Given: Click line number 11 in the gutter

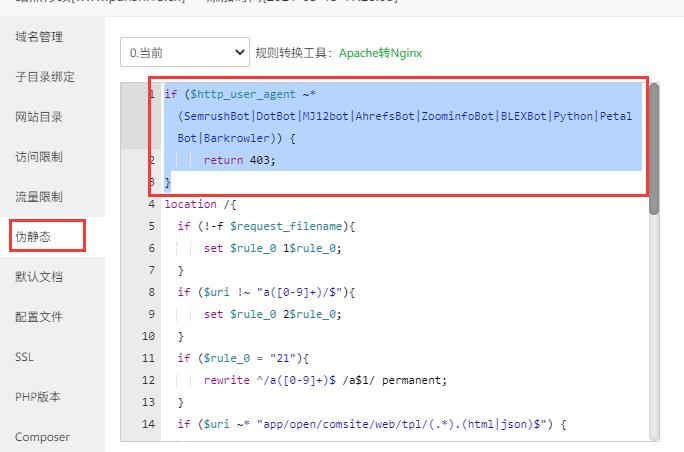Looking at the screenshot, I should (148, 358).
